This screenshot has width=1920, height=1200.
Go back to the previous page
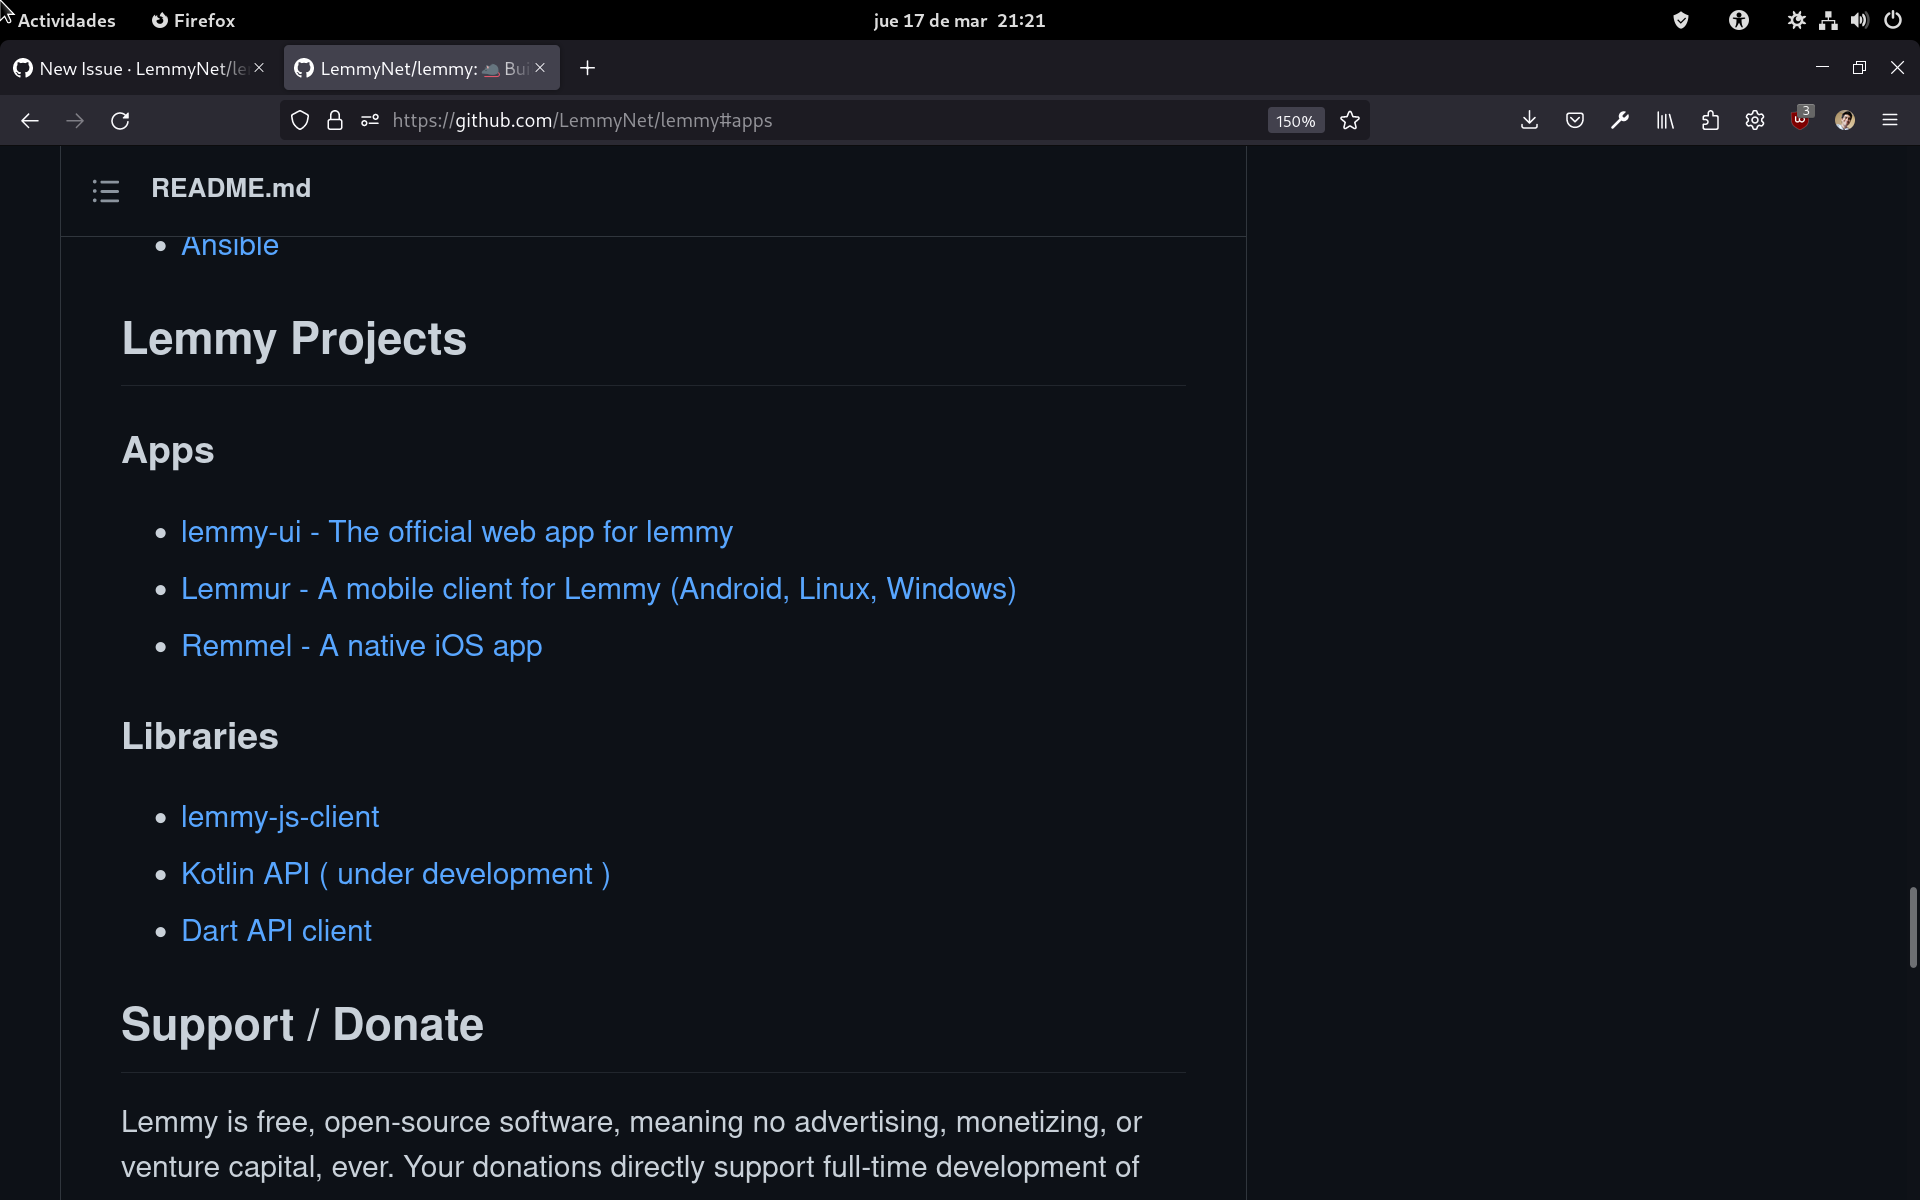point(30,121)
